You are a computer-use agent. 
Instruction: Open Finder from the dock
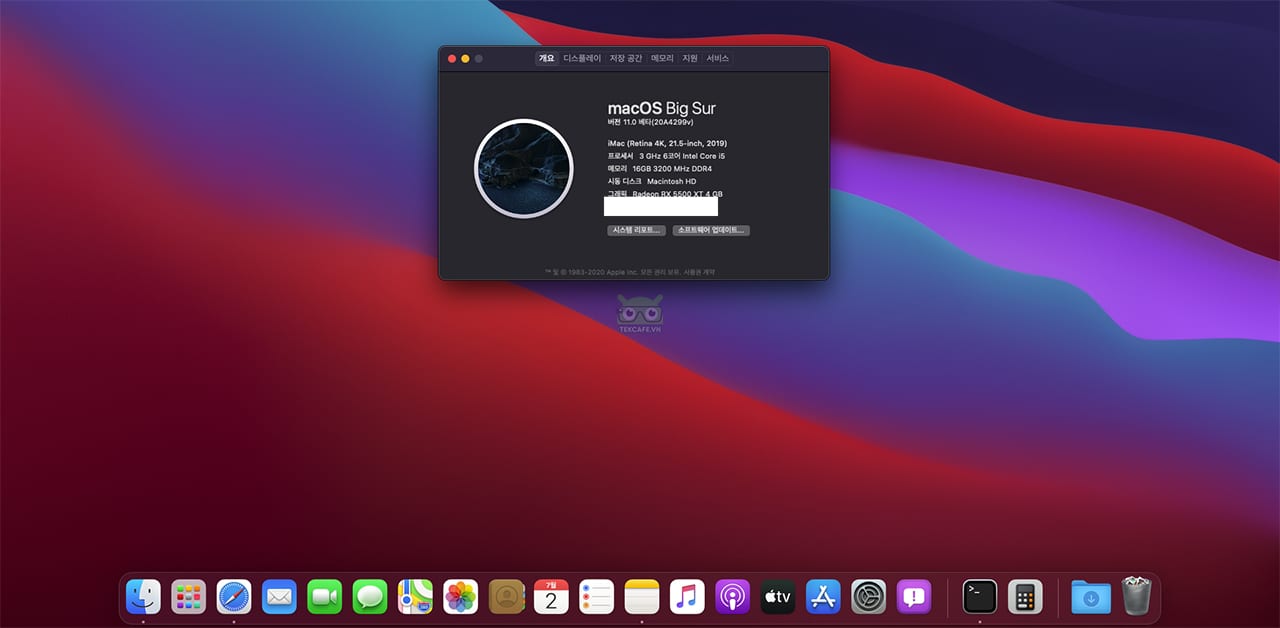(x=143, y=597)
